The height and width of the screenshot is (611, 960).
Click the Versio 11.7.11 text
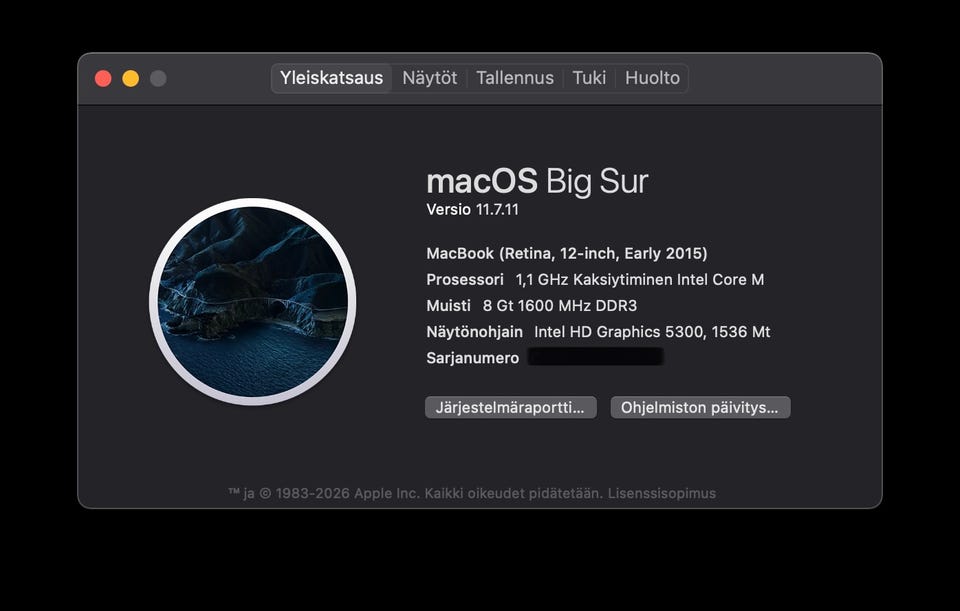(x=472, y=210)
